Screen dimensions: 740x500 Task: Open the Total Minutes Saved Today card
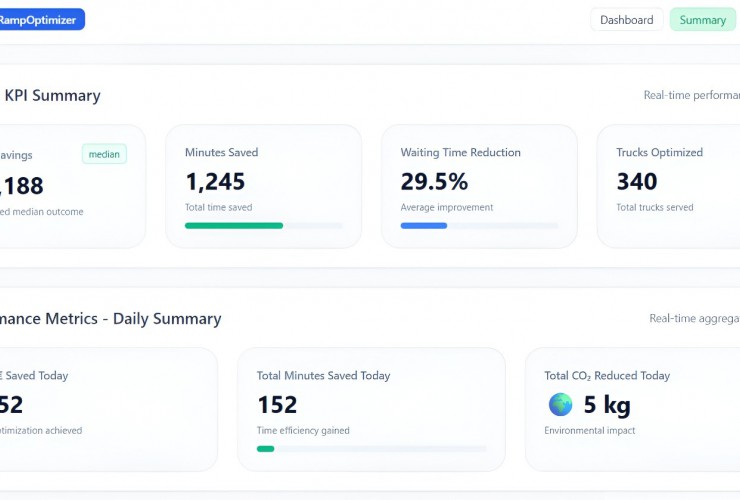[371, 409]
